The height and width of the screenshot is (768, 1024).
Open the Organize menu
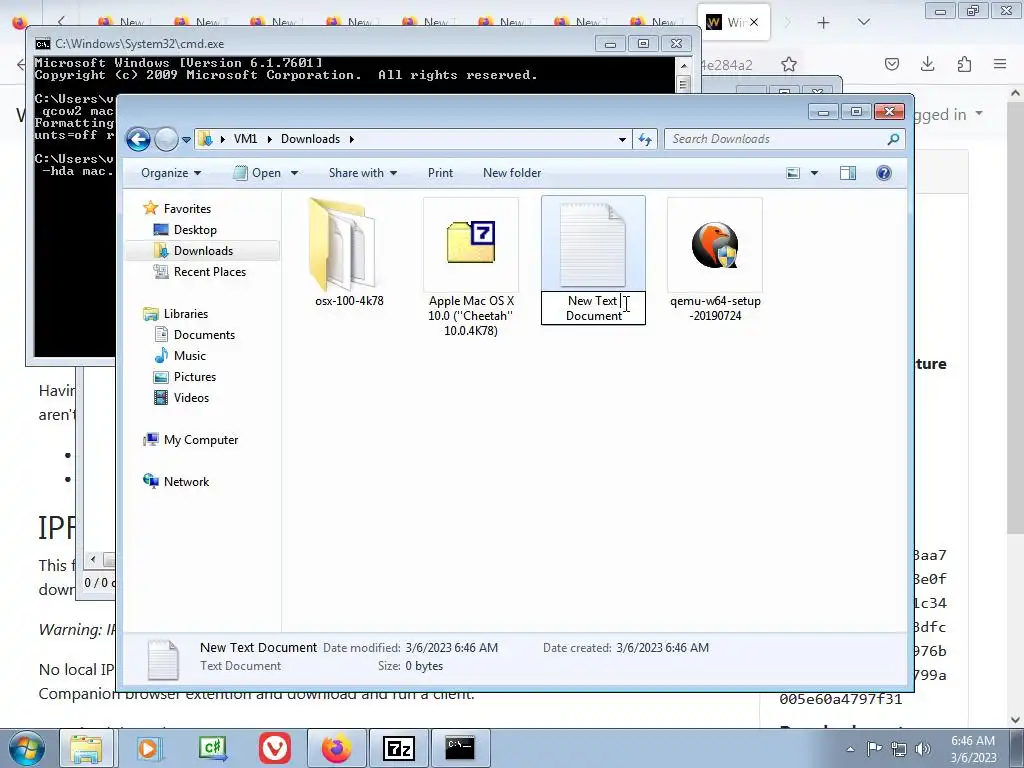(171, 173)
